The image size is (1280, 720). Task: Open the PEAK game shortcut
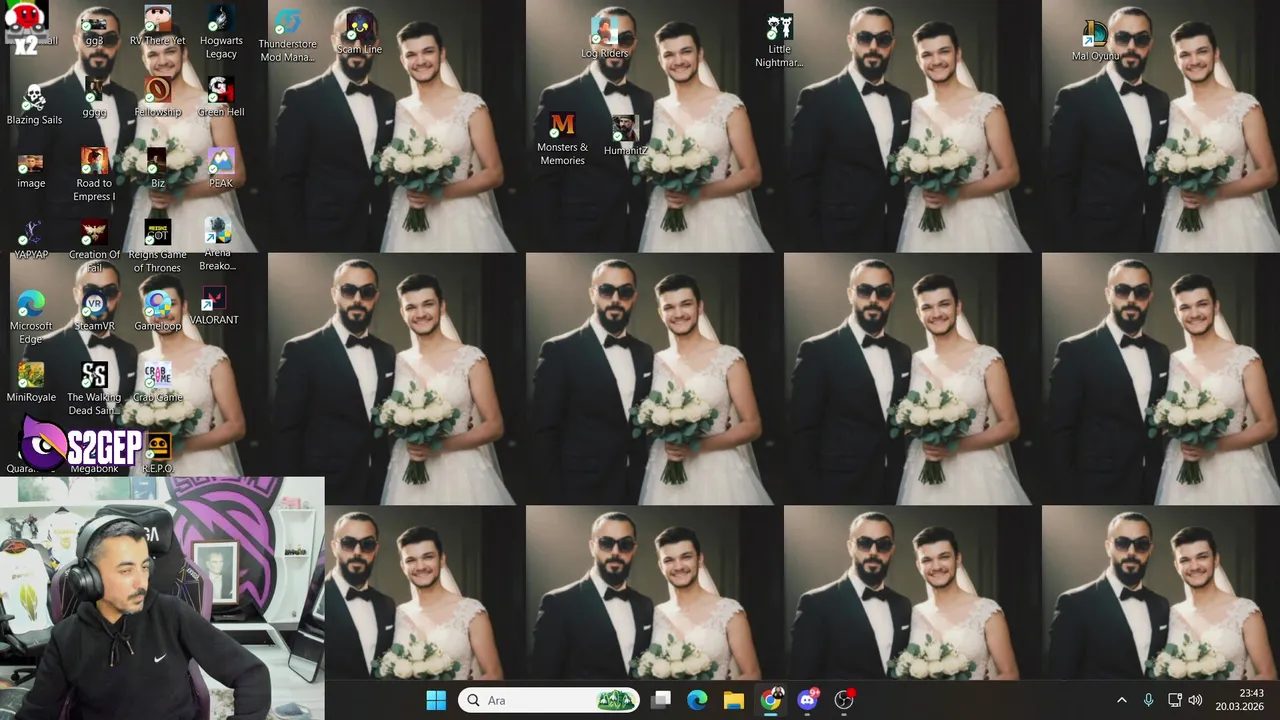coord(221,169)
